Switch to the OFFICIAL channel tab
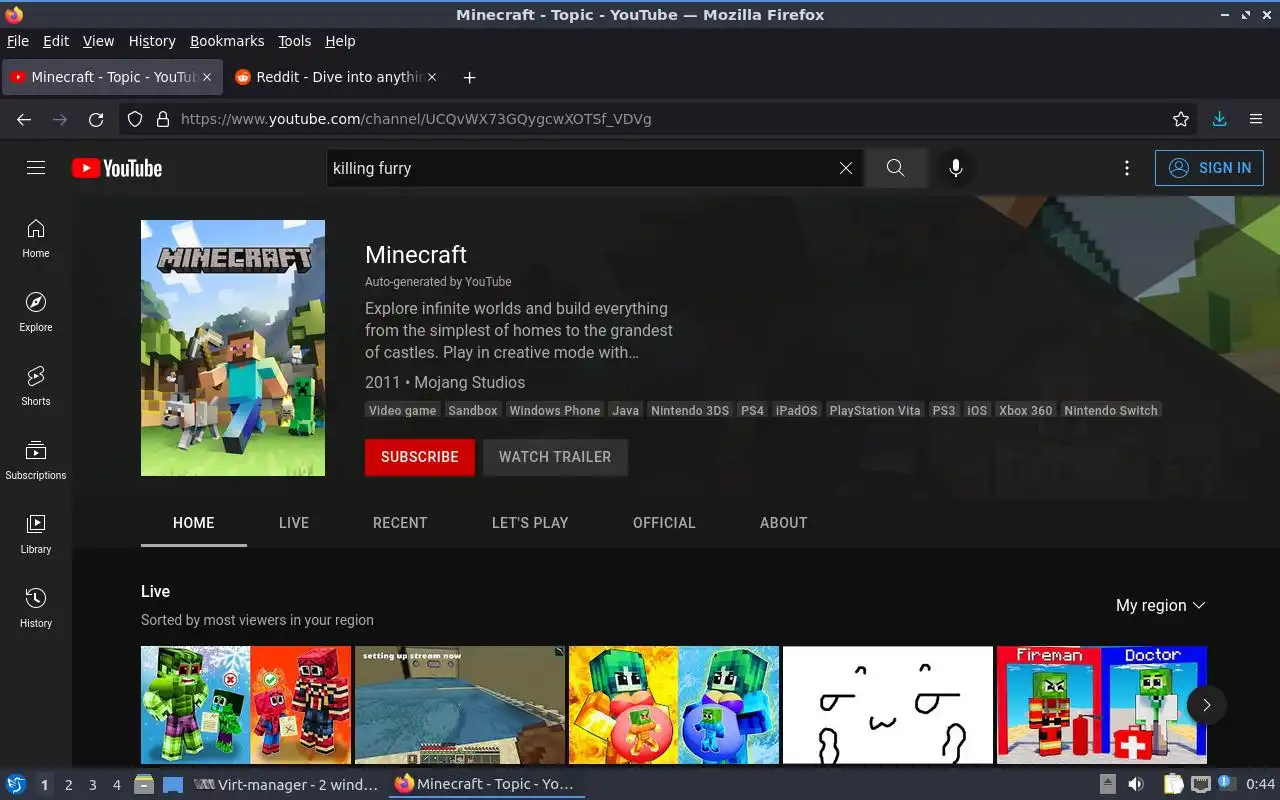Viewport: 1280px width, 800px height. coord(664,523)
